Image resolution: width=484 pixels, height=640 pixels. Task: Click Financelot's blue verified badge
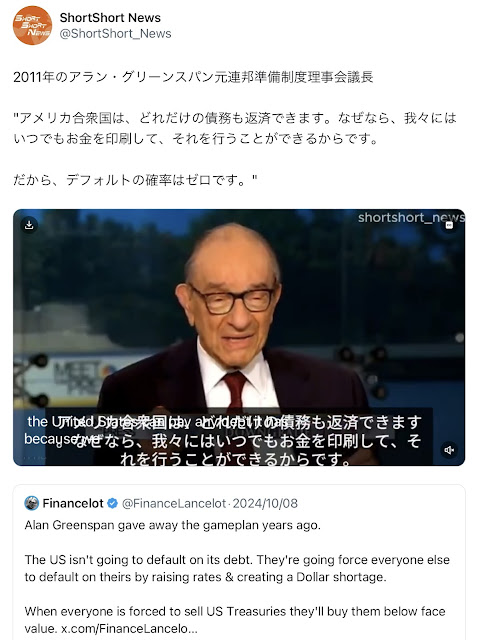pos(112,503)
